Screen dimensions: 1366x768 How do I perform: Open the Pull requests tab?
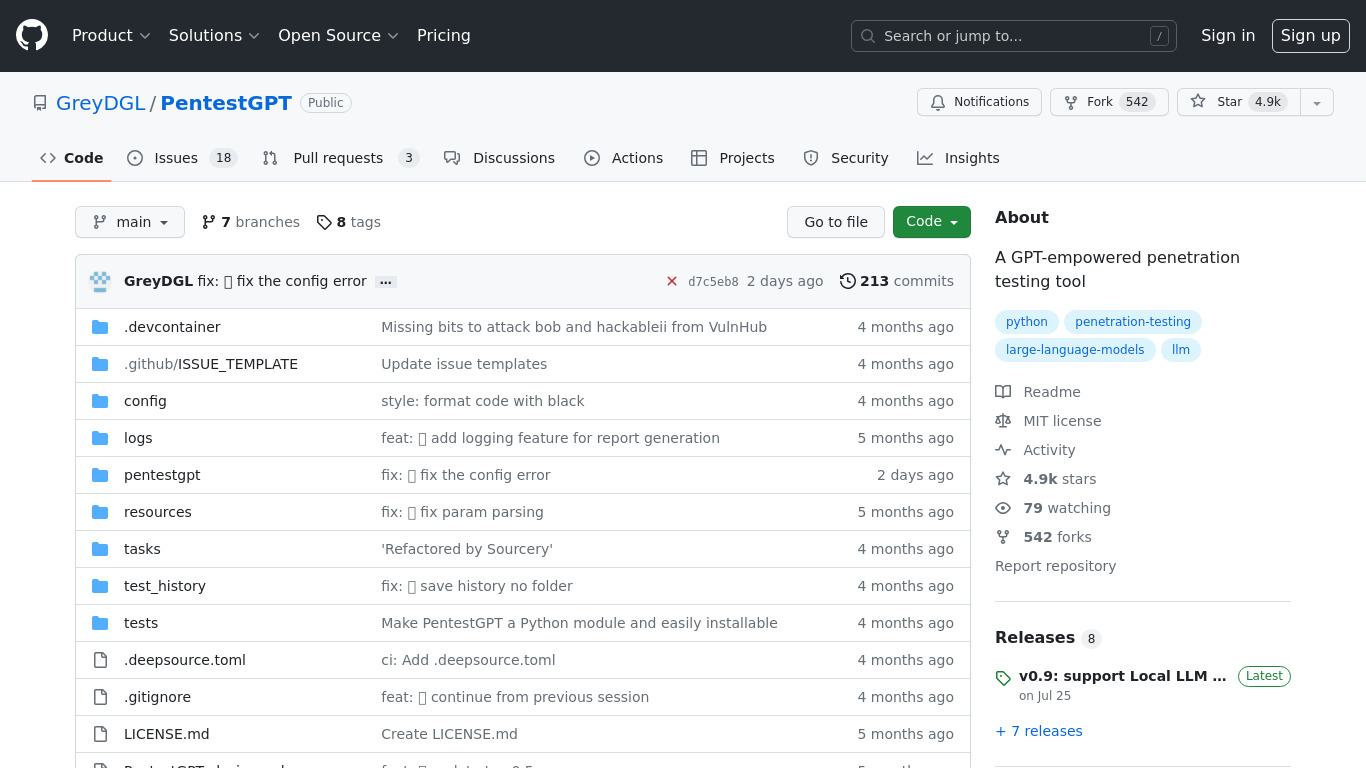pos(340,158)
